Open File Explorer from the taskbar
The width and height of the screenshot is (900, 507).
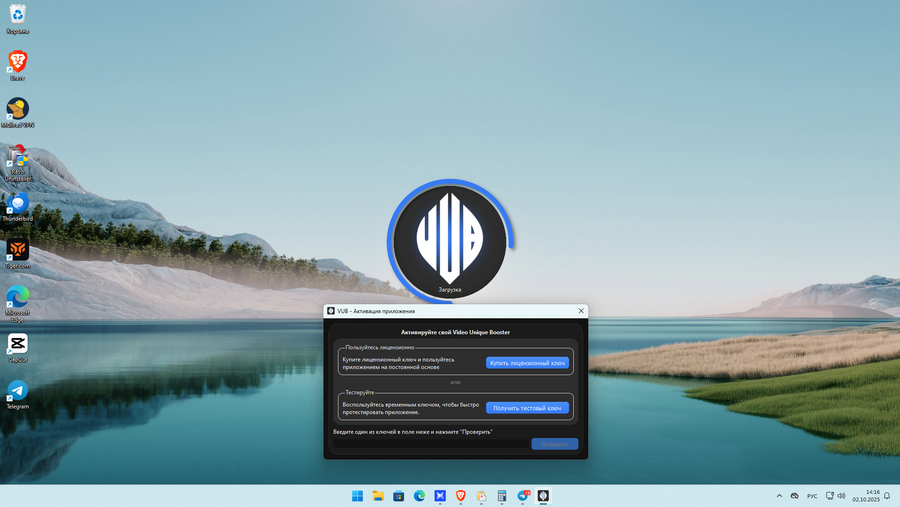coord(378,496)
